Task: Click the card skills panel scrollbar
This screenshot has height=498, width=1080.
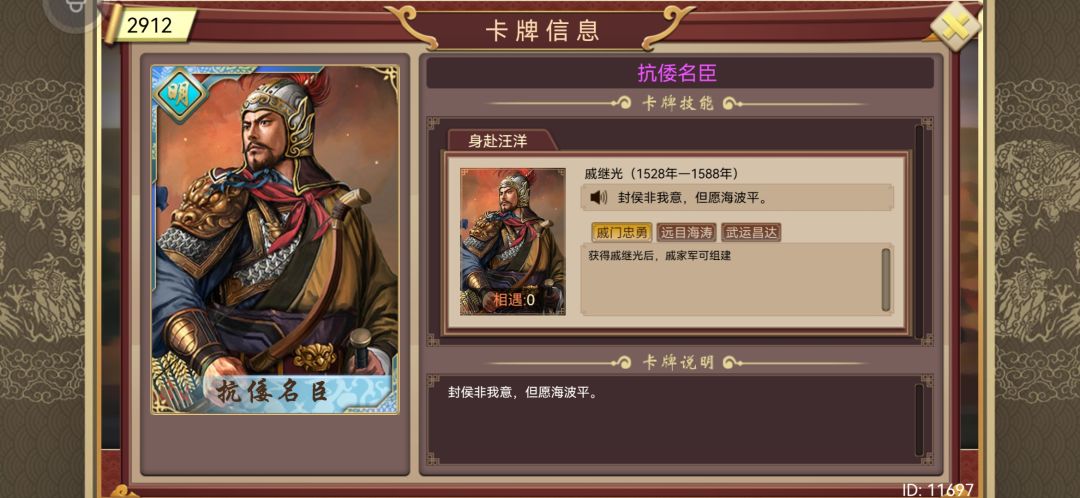Action: (919, 231)
